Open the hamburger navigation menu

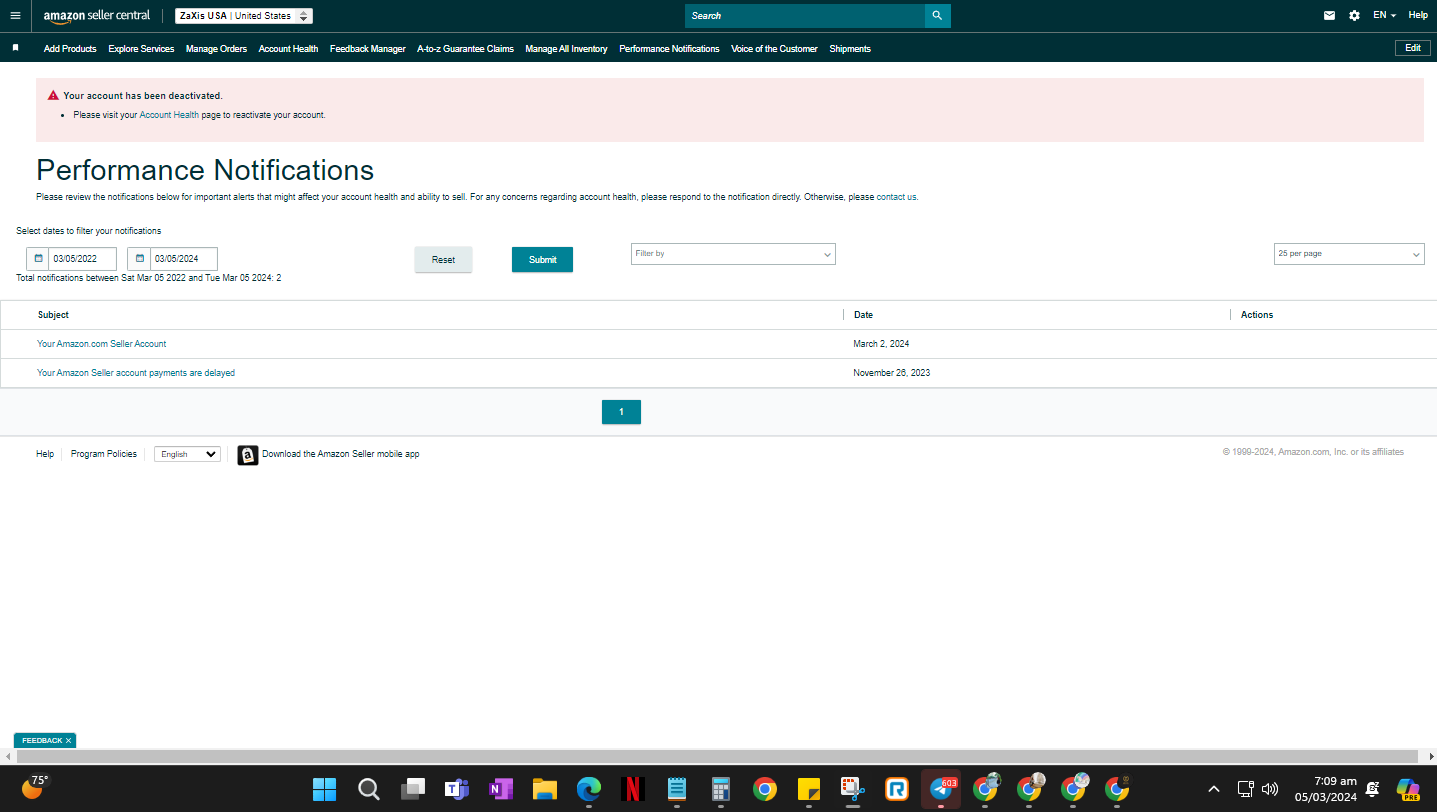coord(15,15)
